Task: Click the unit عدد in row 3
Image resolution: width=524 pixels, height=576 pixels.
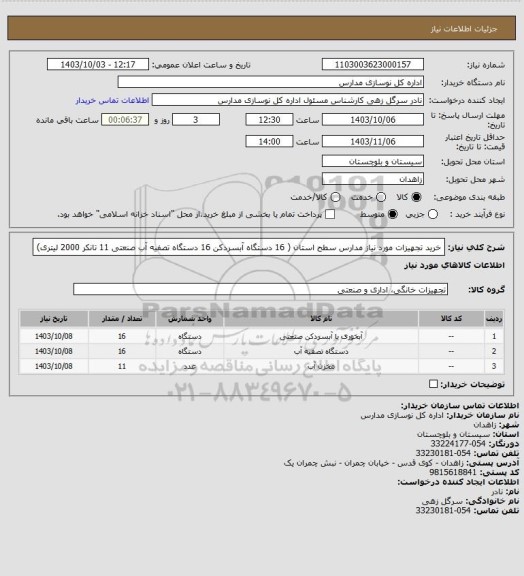Action: click(190, 366)
